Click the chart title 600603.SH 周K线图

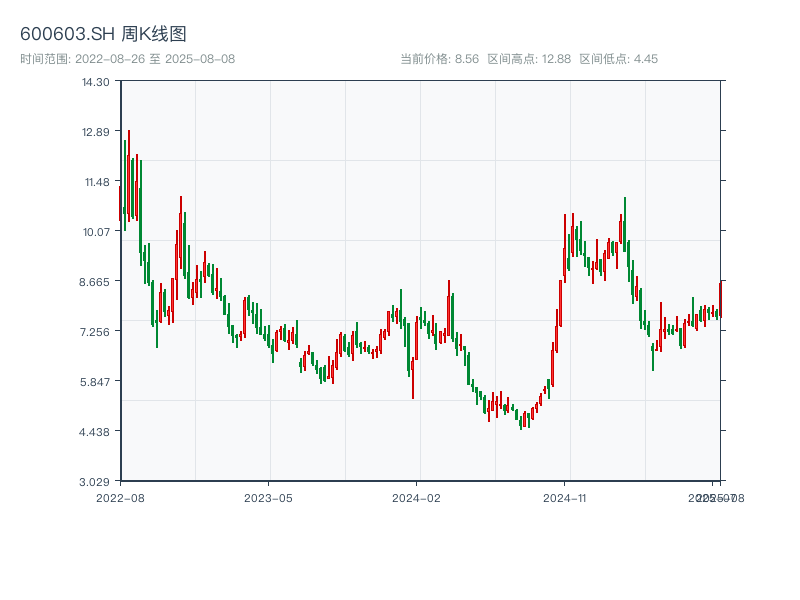103,34
